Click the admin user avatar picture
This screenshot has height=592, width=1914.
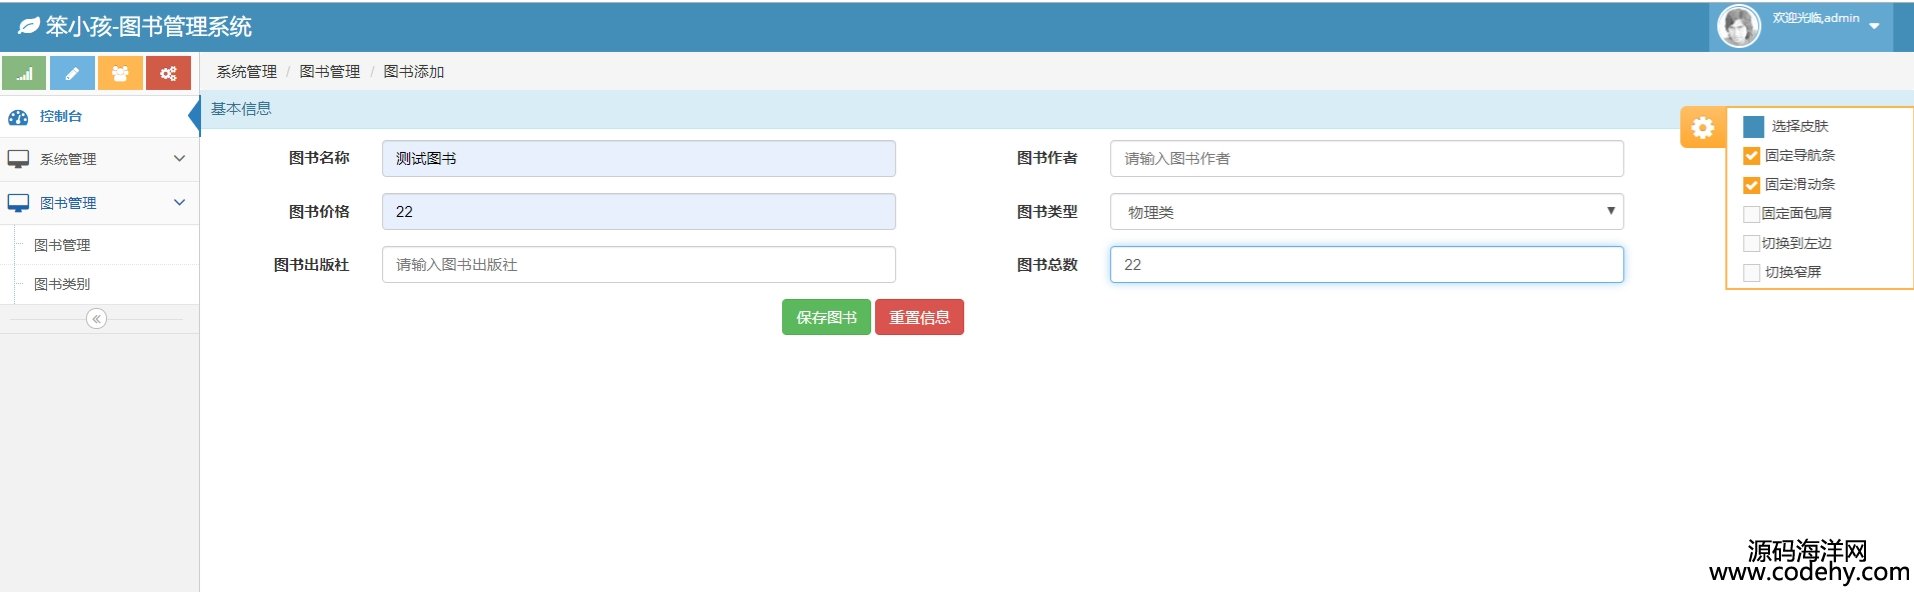[x=1738, y=26]
